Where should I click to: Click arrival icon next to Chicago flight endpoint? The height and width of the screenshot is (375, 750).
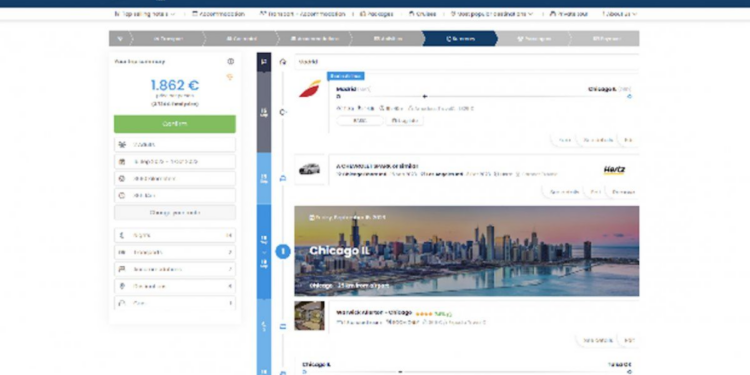click(x=629, y=96)
